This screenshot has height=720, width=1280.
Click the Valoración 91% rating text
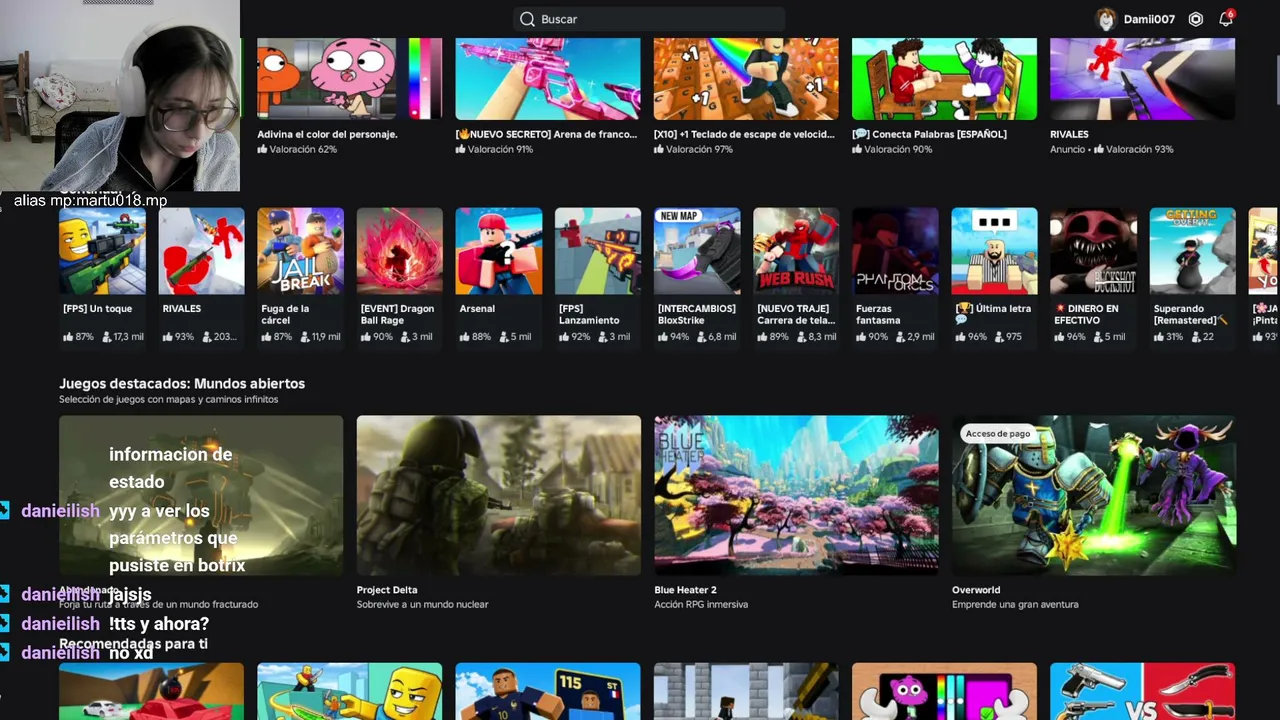coord(500,149)
